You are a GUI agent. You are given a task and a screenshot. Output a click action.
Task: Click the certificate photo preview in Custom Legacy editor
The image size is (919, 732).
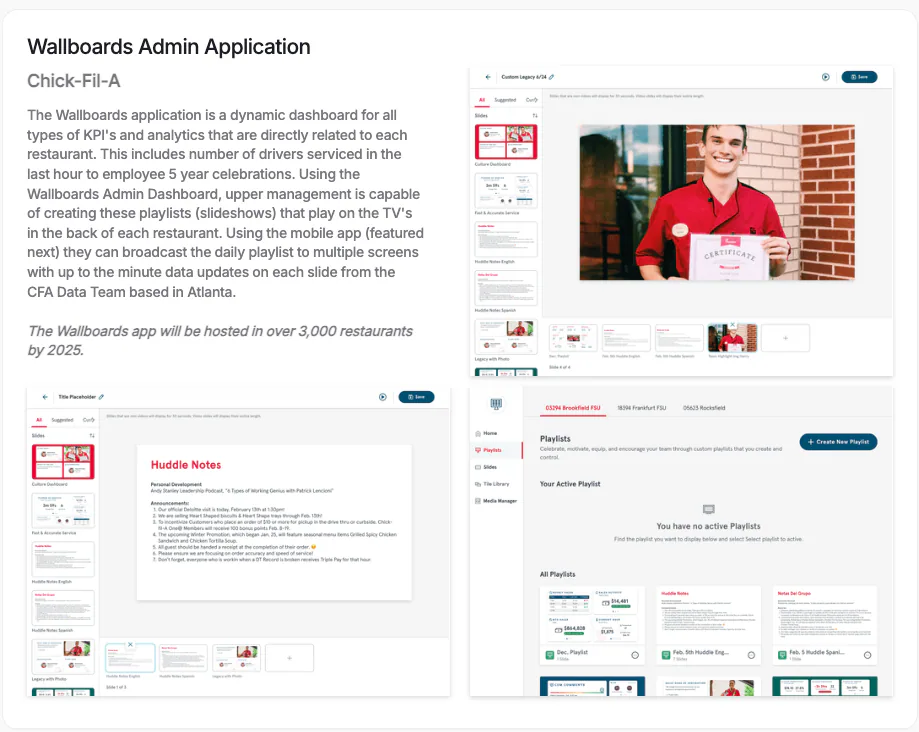(717, 202)
